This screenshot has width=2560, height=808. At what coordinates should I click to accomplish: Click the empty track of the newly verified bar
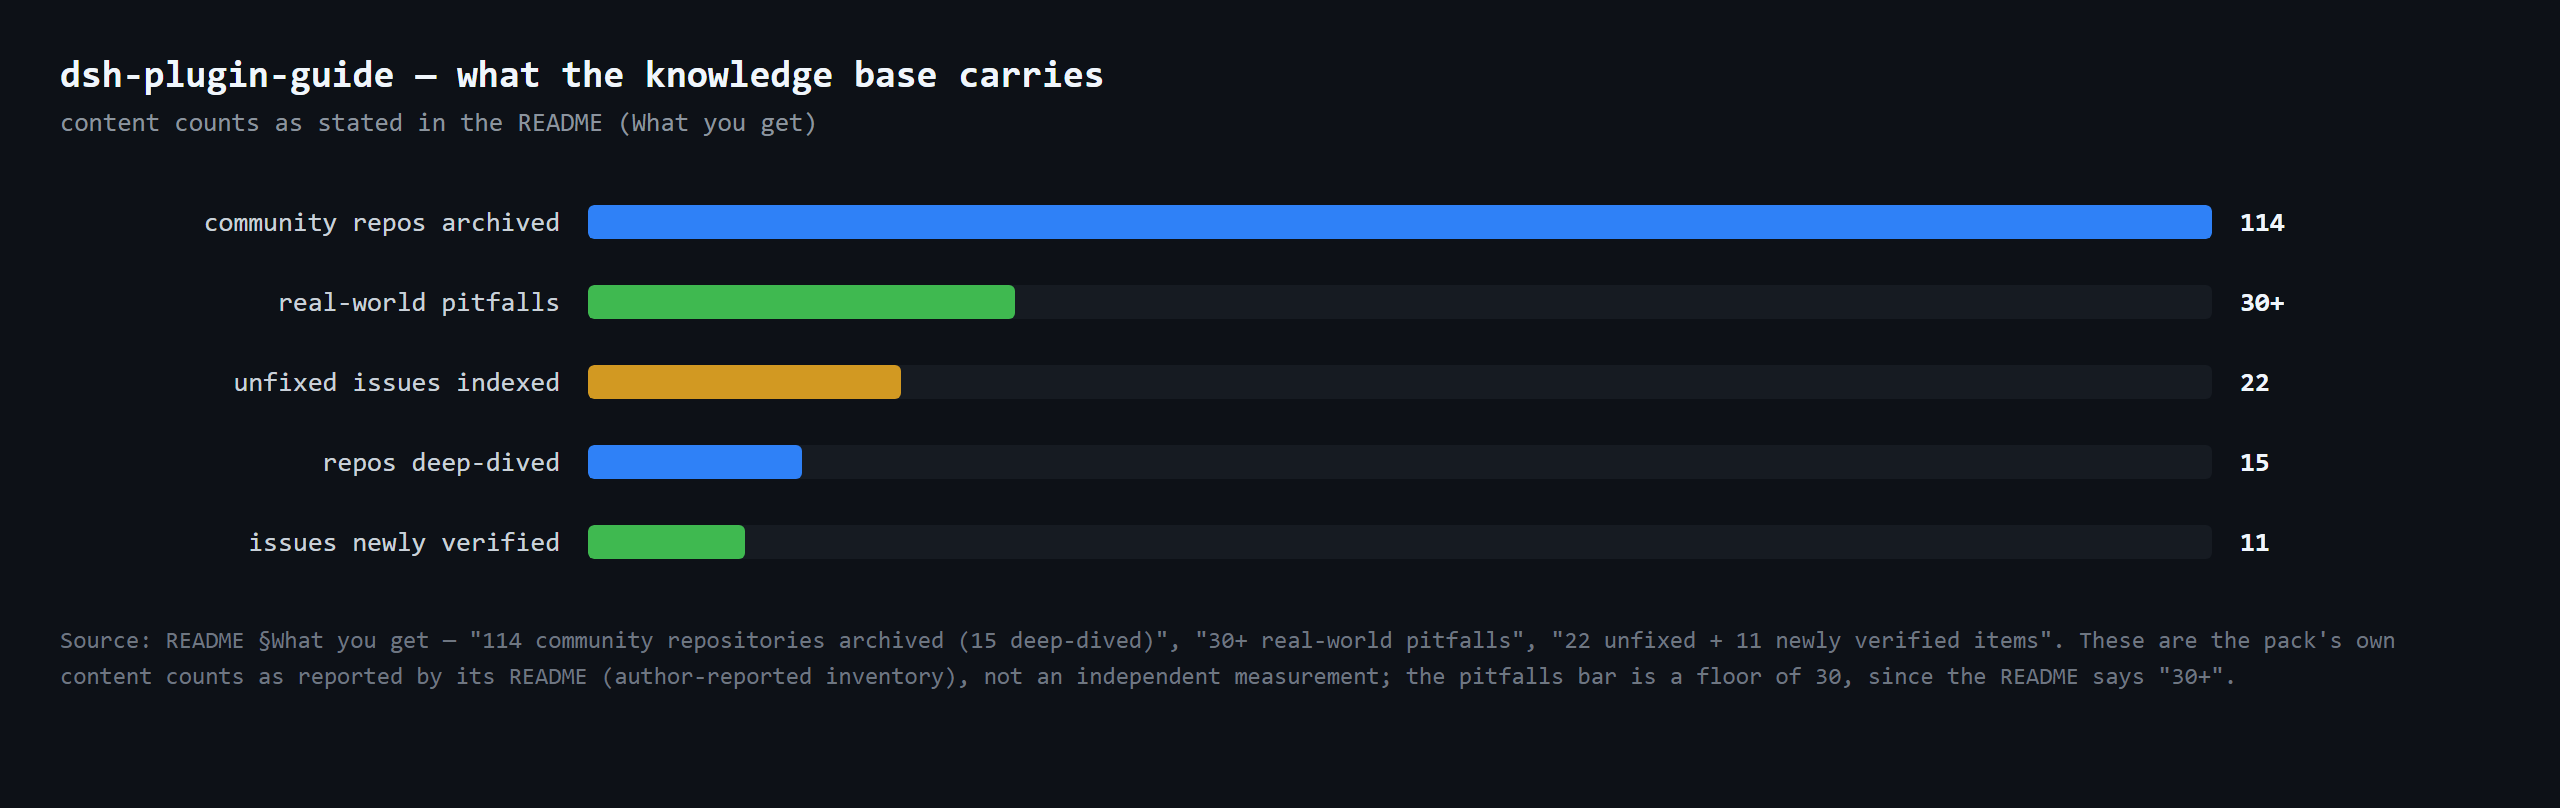click(x=1478, y=542)
